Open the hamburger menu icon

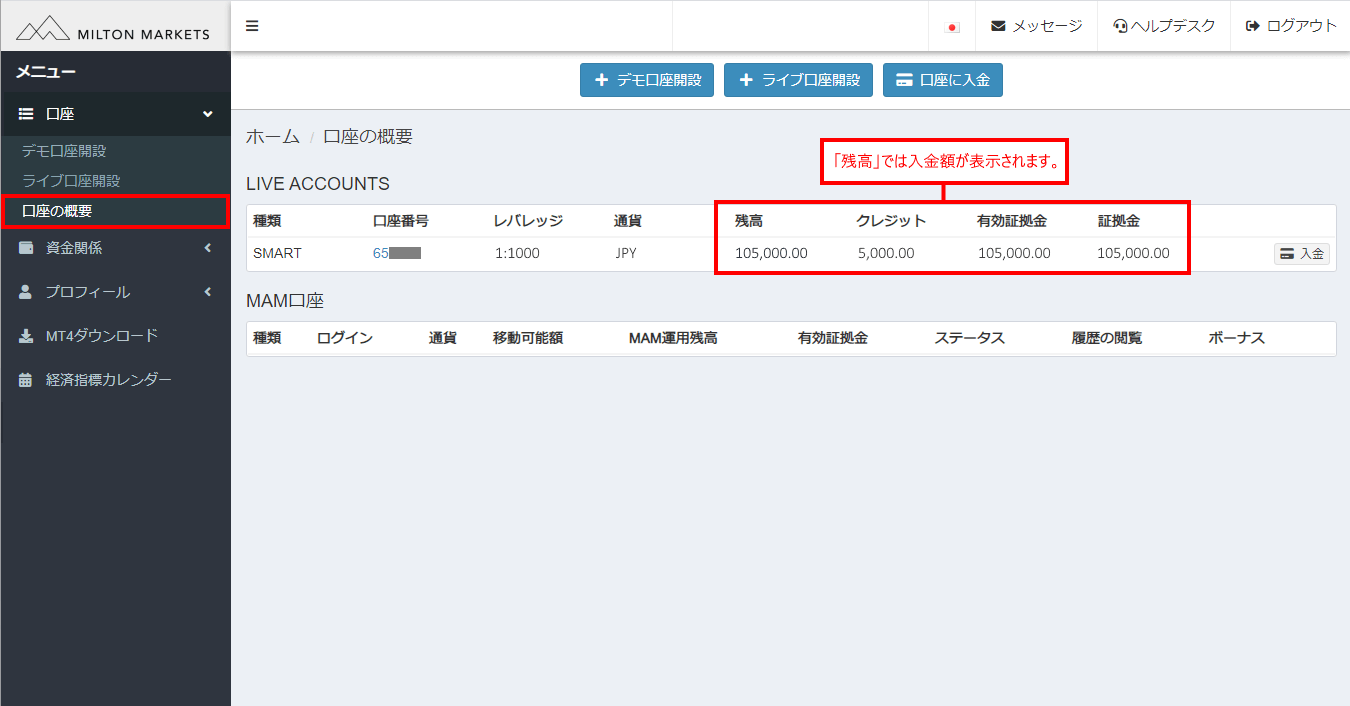point(252,25)
